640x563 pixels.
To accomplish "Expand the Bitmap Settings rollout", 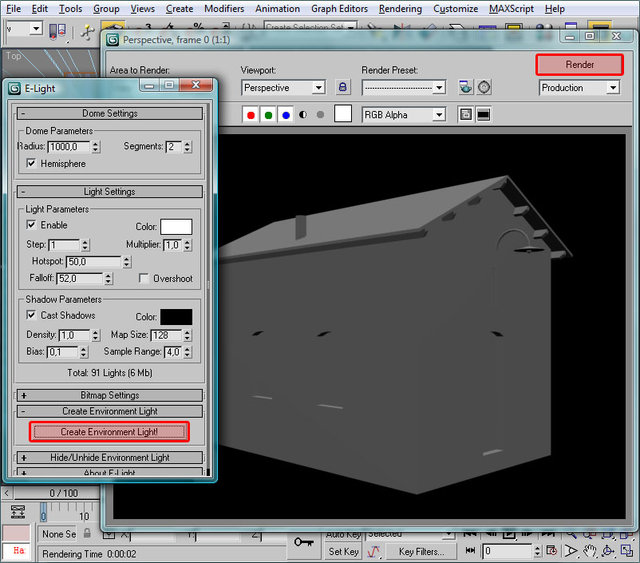I will tap(110, 395).
